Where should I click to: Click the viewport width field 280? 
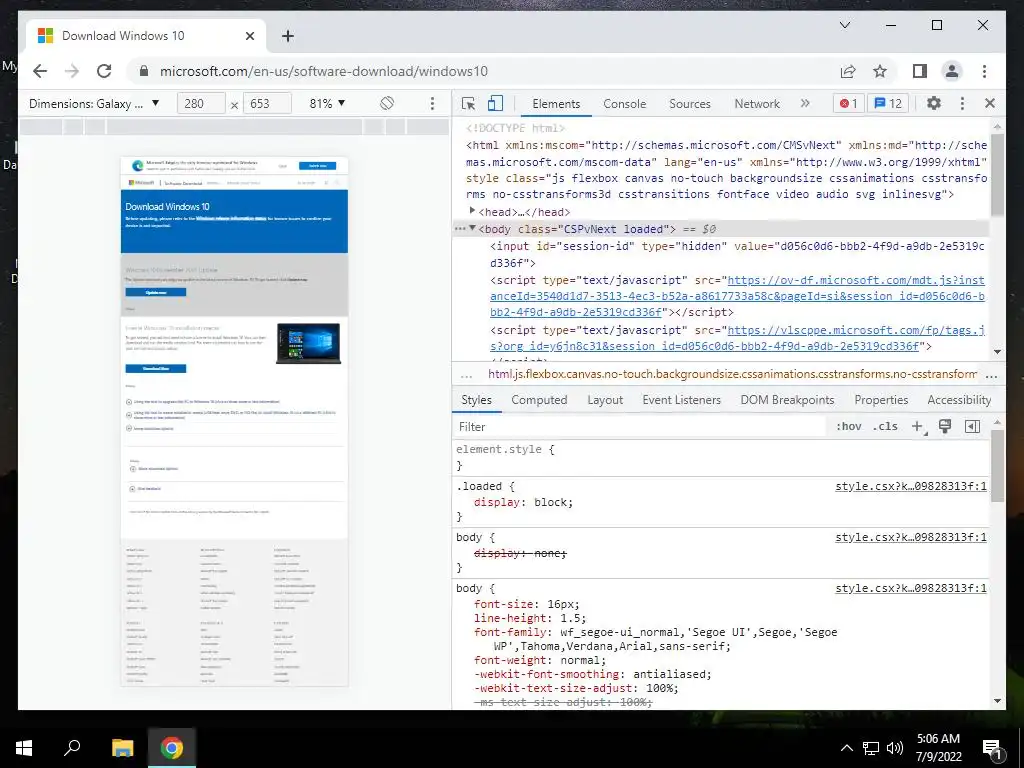(200, 103)
